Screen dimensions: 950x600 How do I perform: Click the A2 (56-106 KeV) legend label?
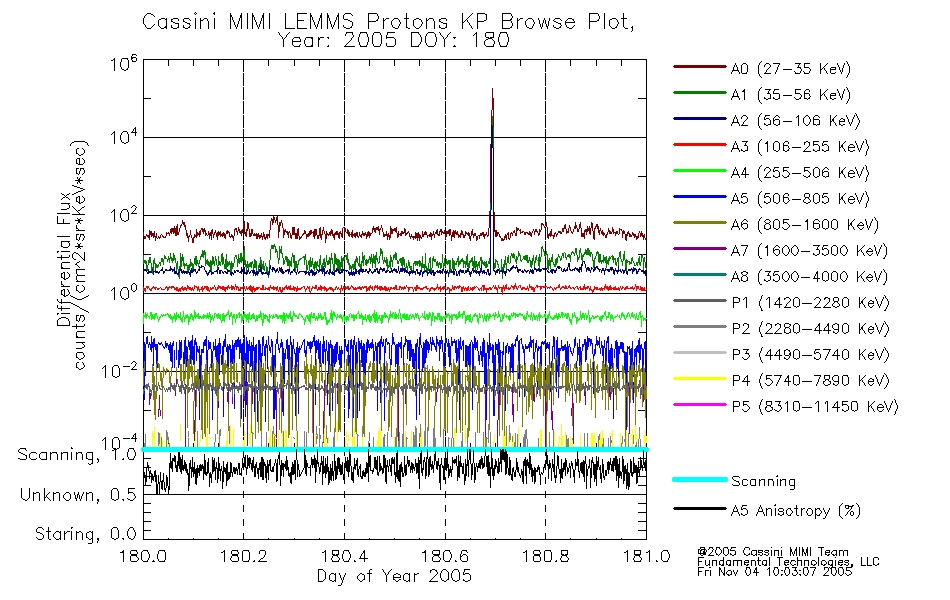pyautogui.click(x=795, y=121)
